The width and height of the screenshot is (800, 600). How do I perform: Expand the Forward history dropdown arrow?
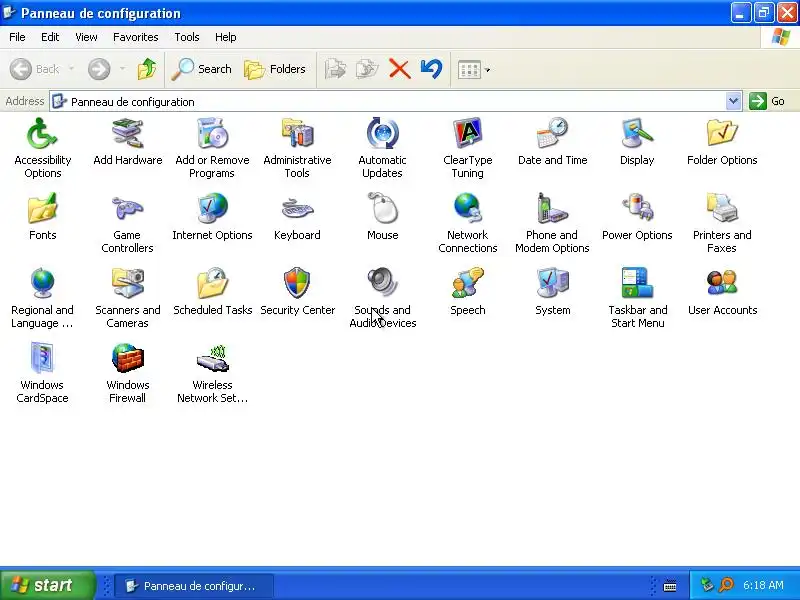coord(122,69)
